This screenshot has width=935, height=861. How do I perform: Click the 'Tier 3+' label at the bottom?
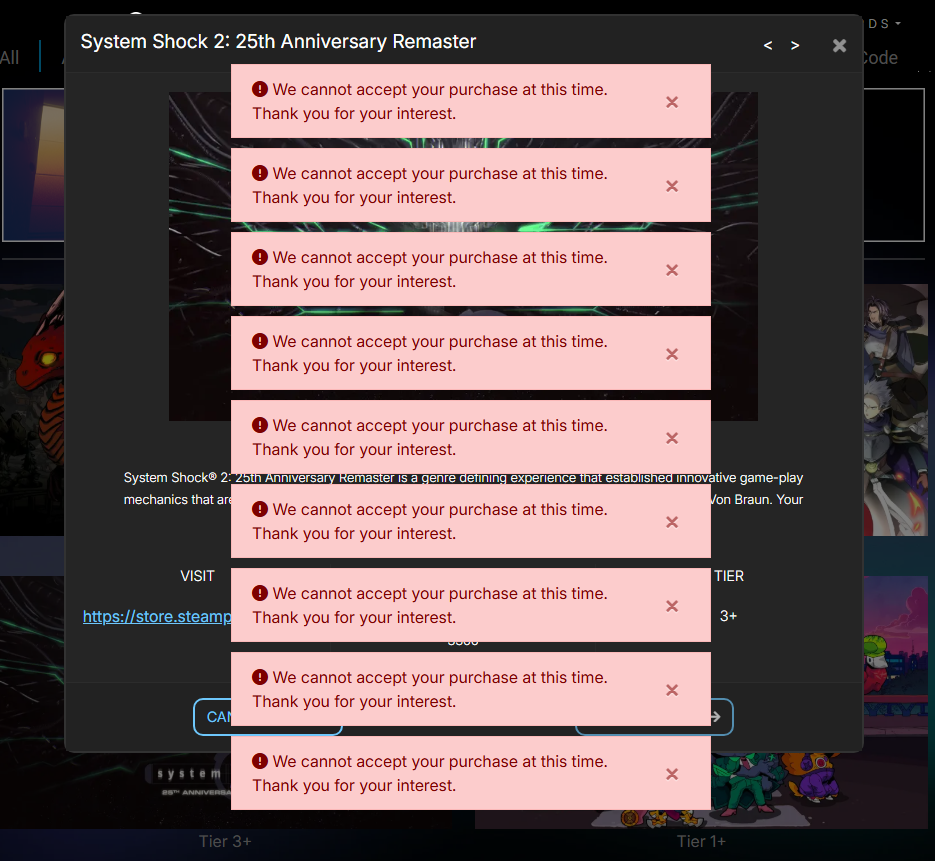[225, 841]
